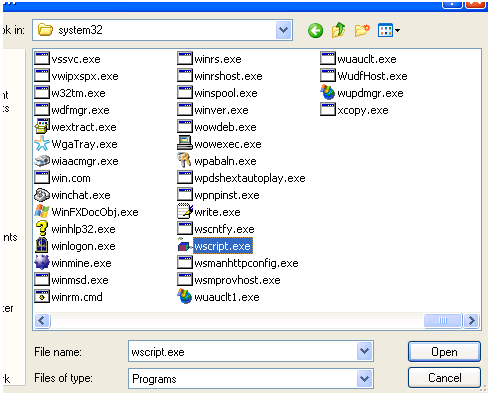Select the wupdmgr.exe update icon
The width and height of the screenshot is (490, 395).
point(327,93)
